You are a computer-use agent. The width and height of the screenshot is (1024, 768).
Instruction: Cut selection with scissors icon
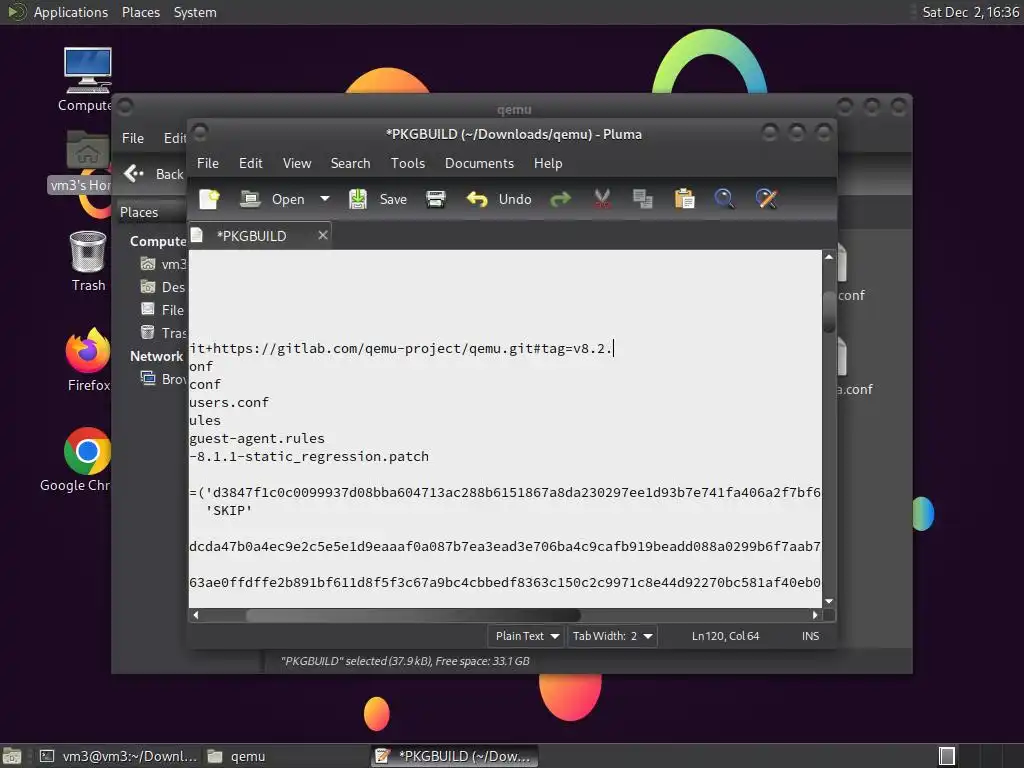point(602,199)
